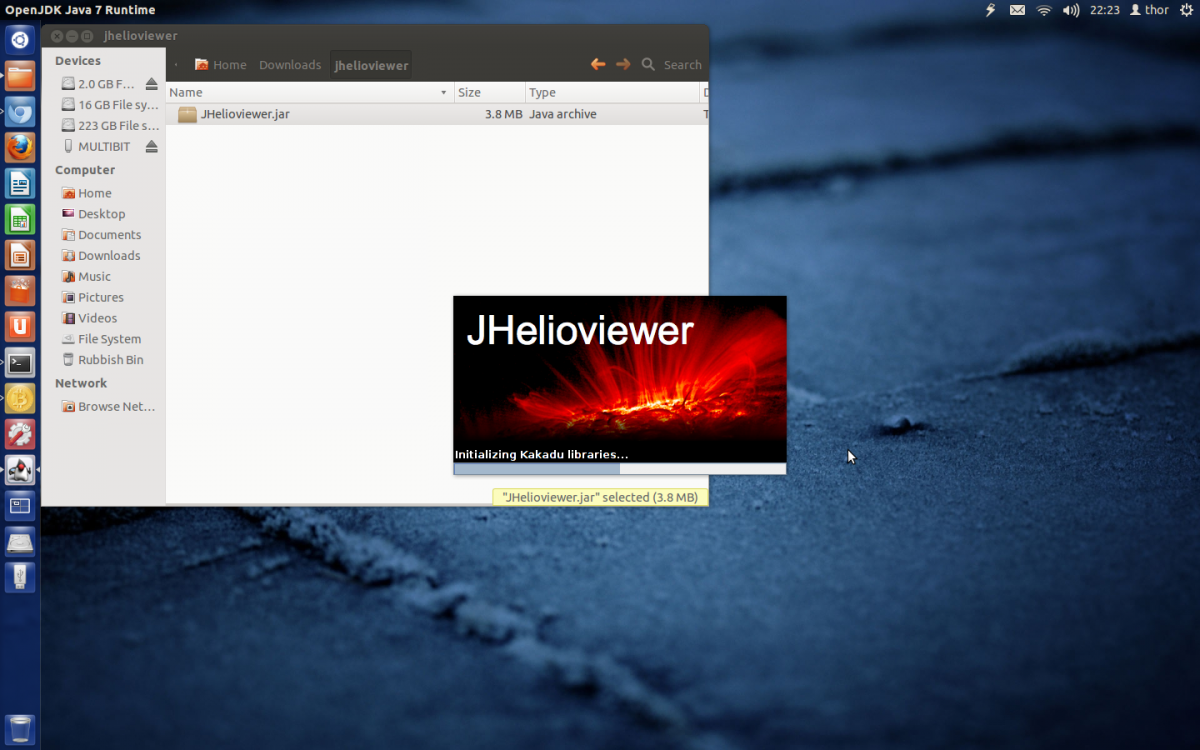Open Ubuntu One from the launcher
The width and height of the screenshot is (1200, 750).
coord(21,327)
